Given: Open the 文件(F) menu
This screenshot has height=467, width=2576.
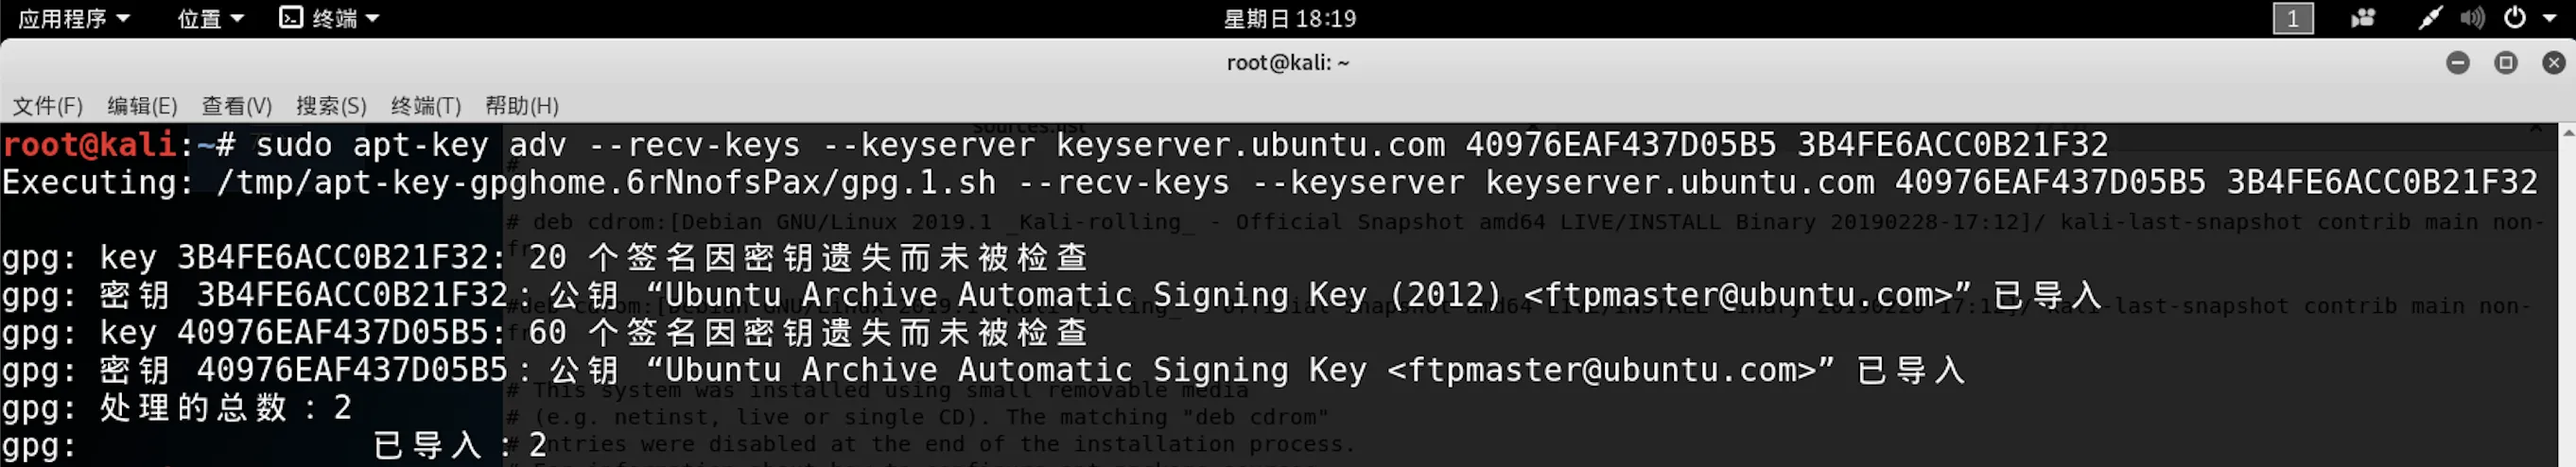Looking at the screenshot, I should [47, 105].
